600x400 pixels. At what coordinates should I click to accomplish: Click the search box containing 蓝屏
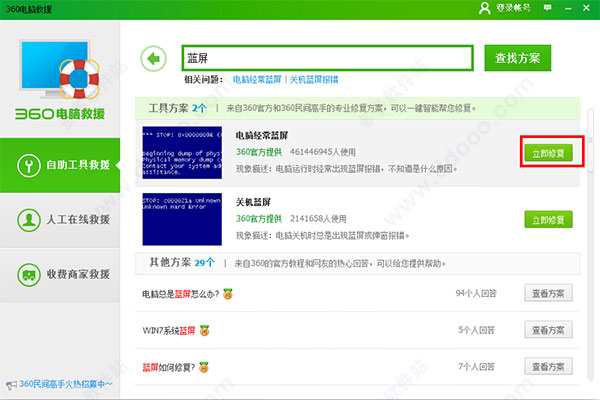[x=328, y=58]
